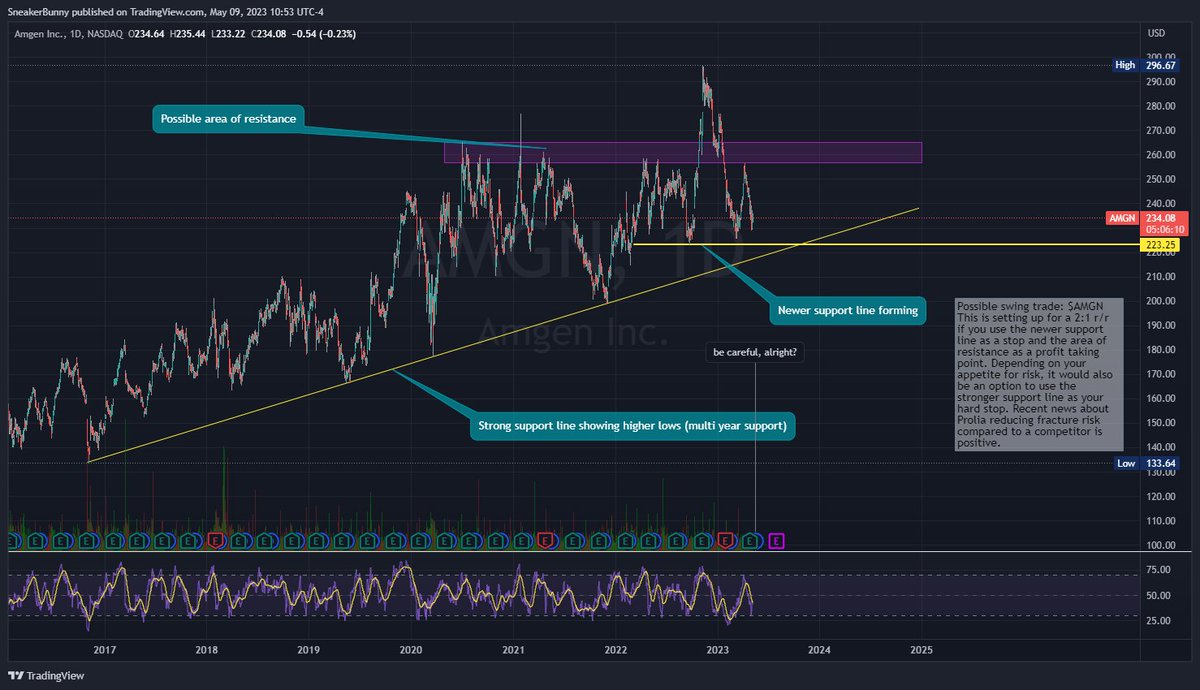The image size is (1200, 690).
Task: Open the red earnings marker near 2021
Action: coord(545,541)
